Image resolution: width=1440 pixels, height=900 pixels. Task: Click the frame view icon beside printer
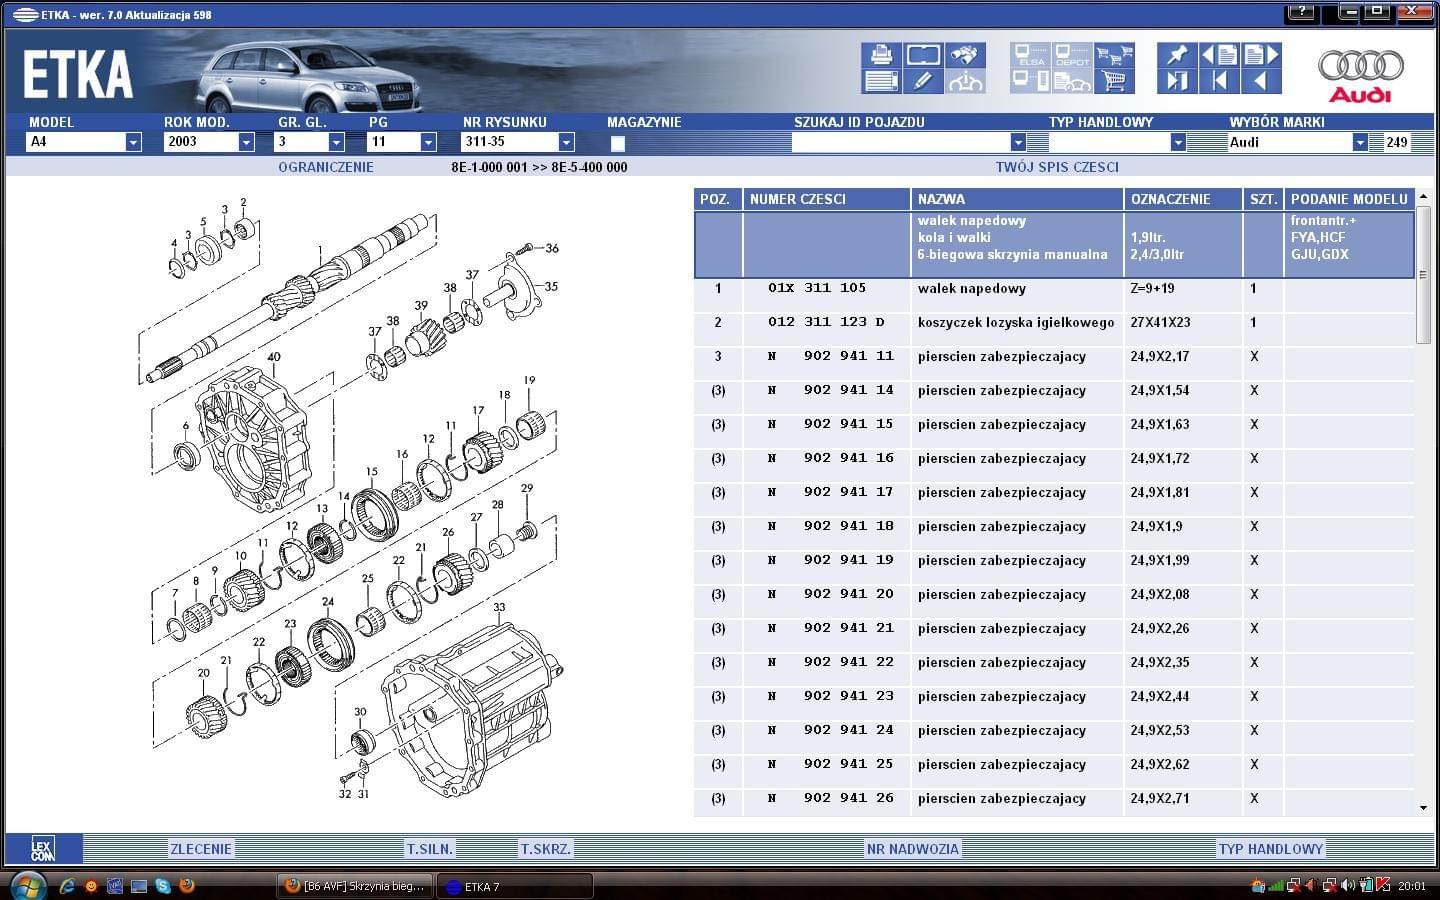pos(922,55)
